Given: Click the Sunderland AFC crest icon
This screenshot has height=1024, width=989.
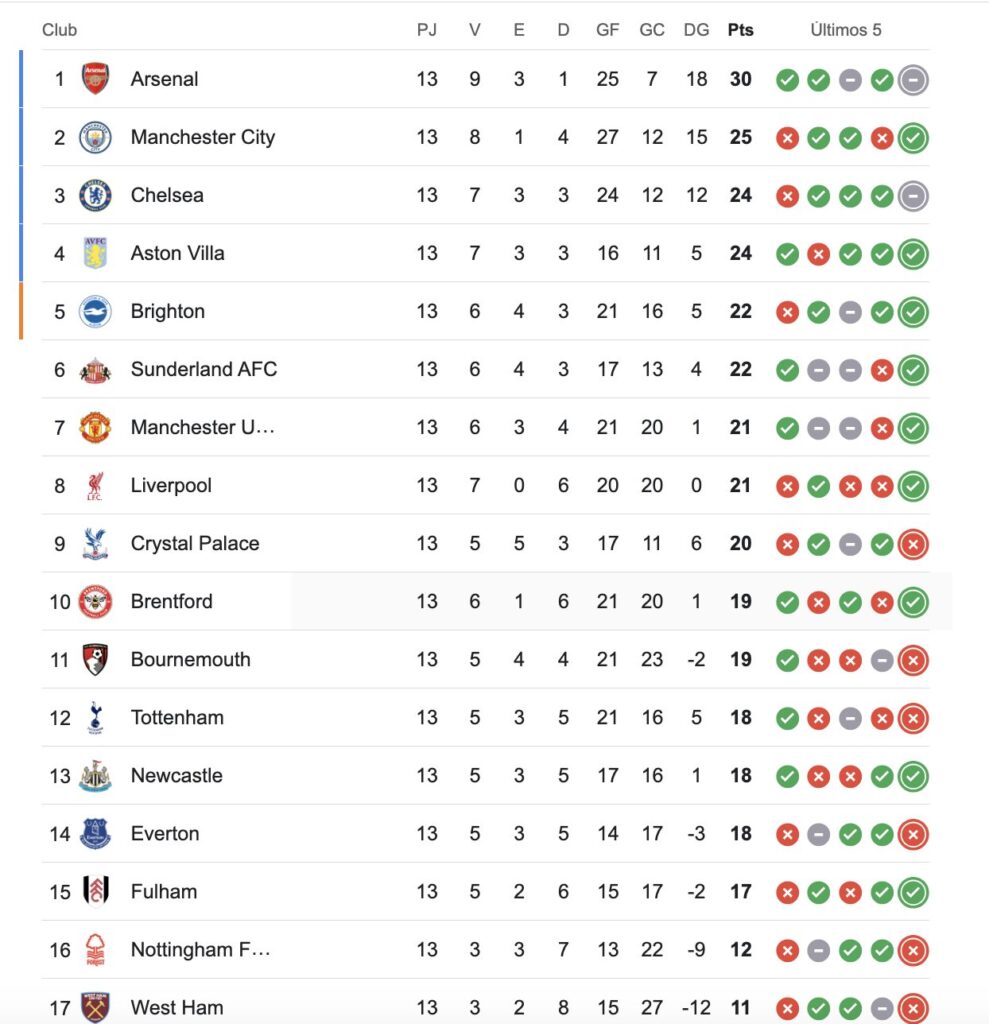Looking at the screenshot, I should [x=95, y=369].
